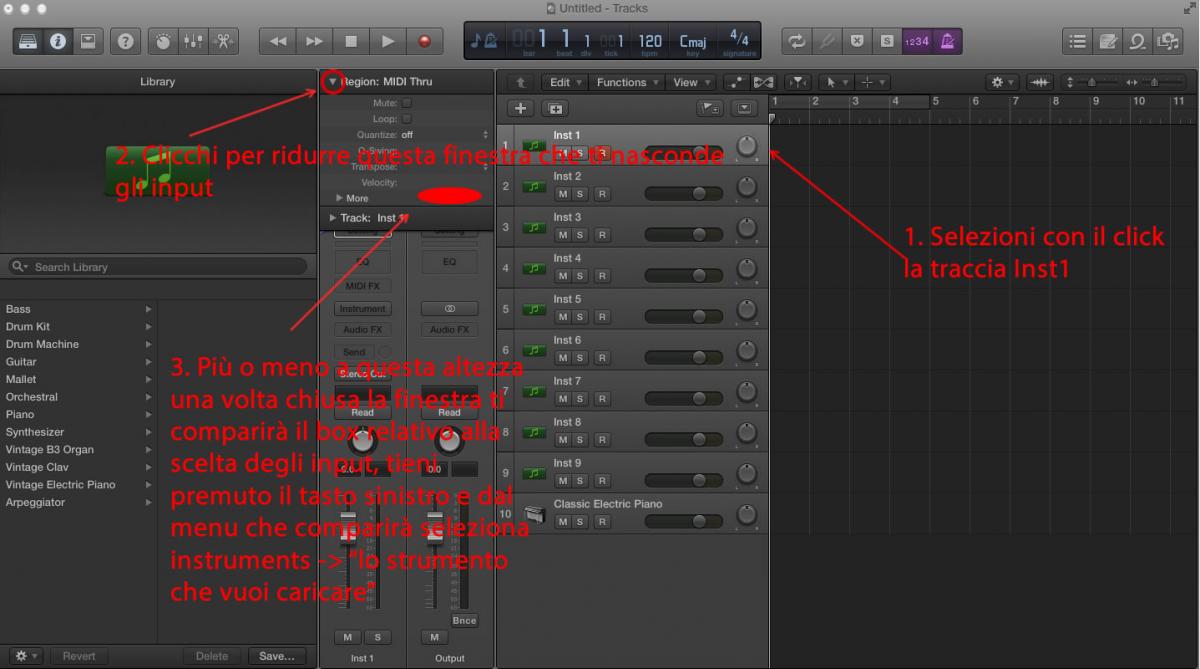Toggle the Cycle mode icon

pyautogui.click(x=798, y=42)
